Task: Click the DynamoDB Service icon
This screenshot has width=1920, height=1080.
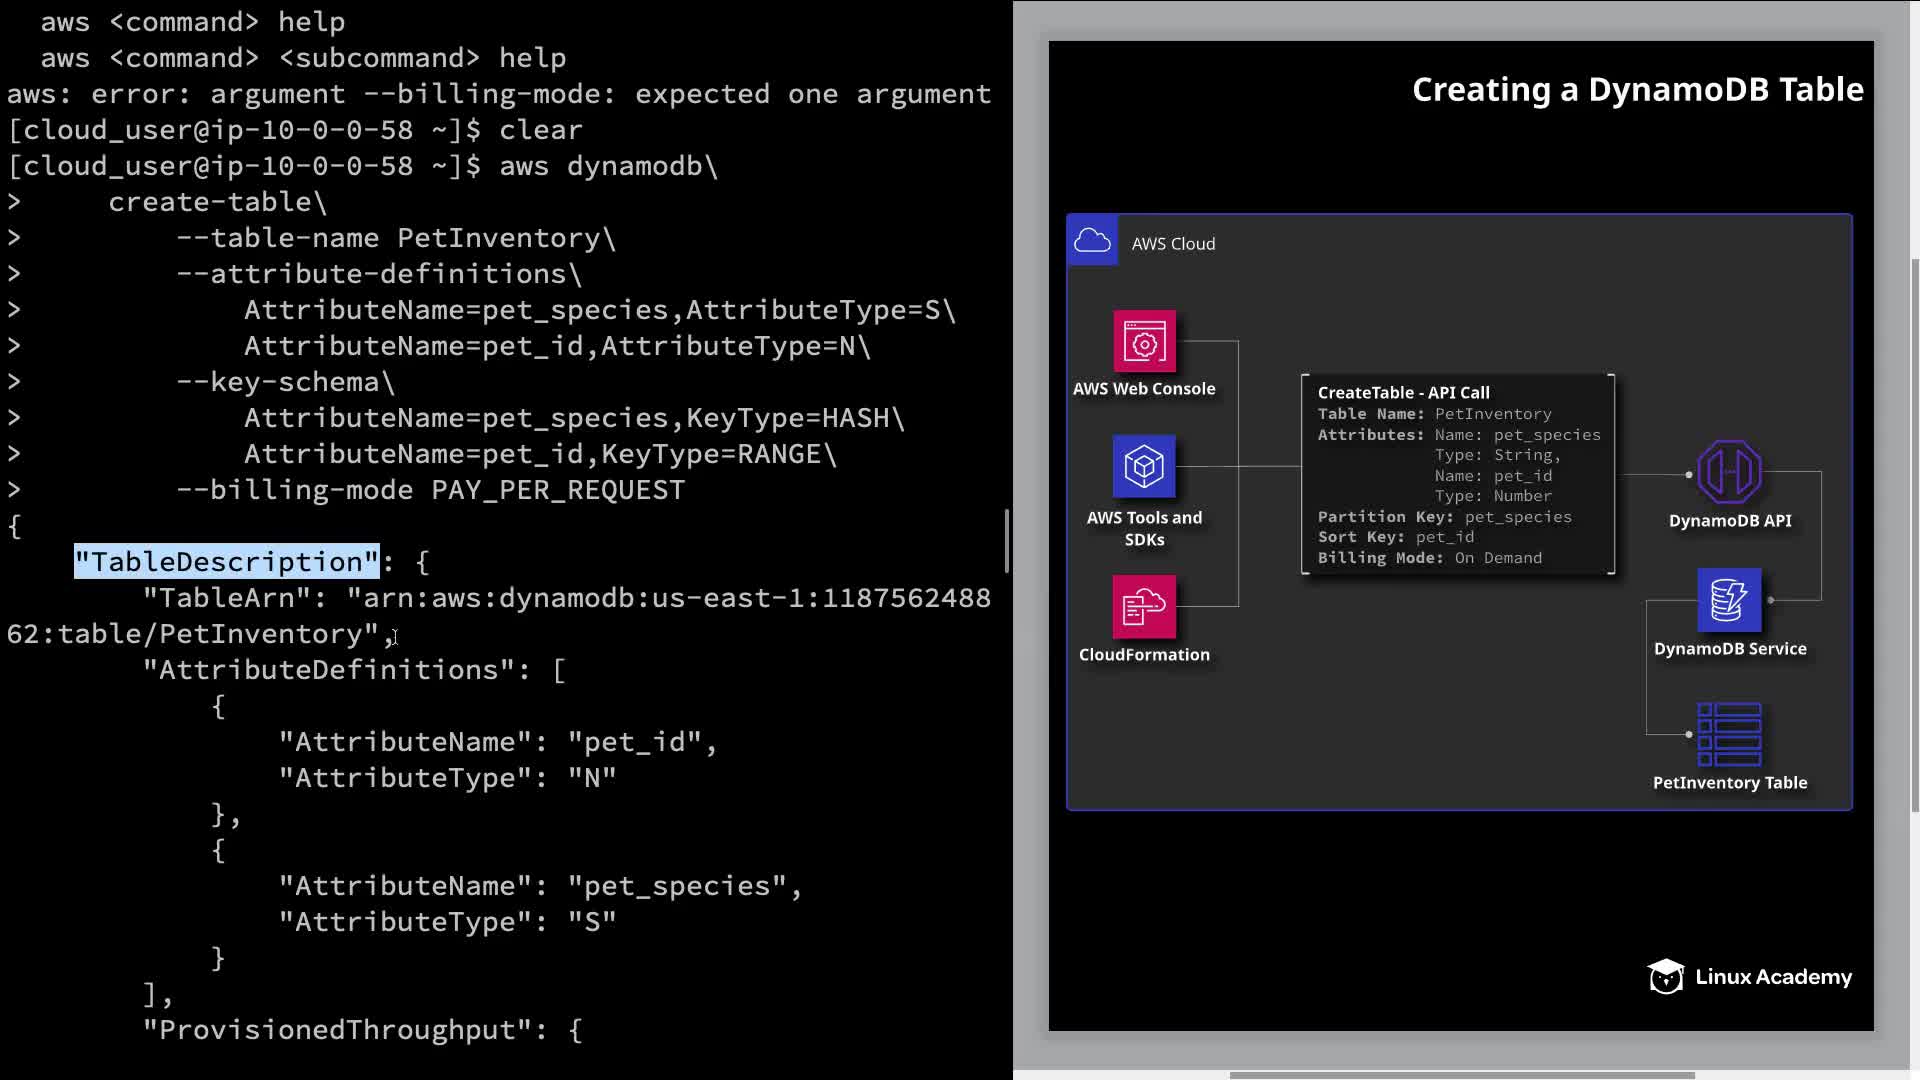Action: click(x=1729, y=600)
